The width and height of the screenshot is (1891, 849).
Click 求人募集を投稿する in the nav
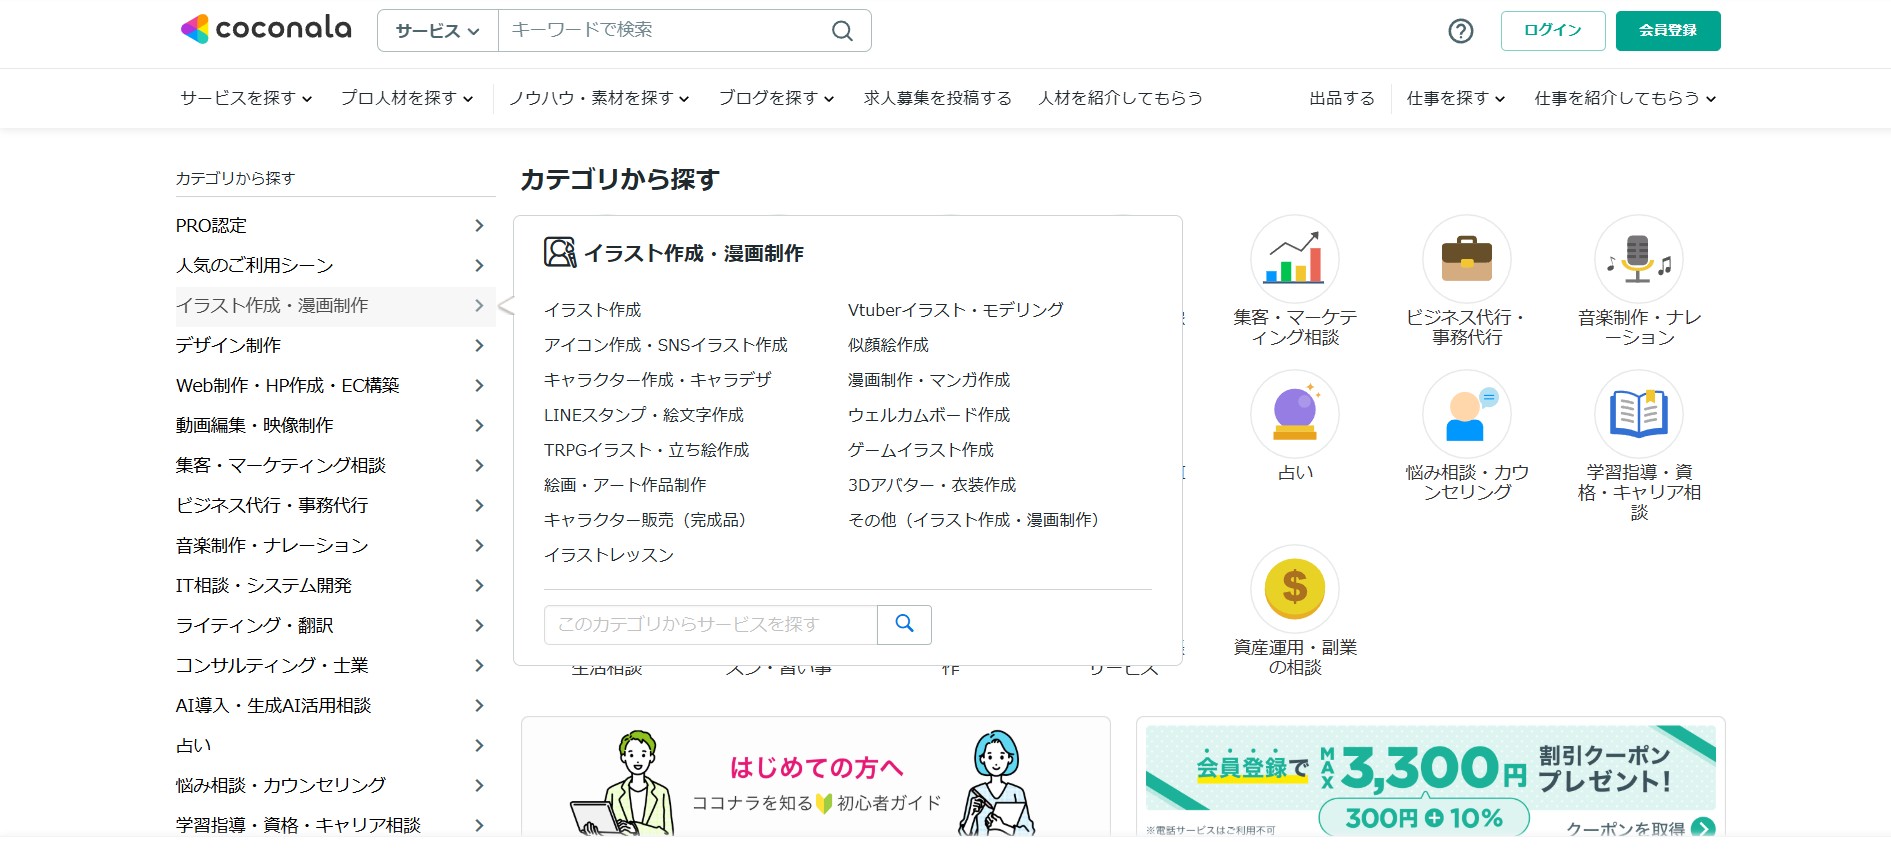[x=938, y=98]
